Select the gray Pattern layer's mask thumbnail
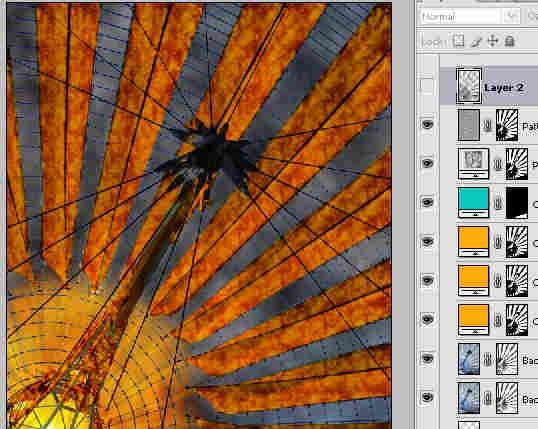This screenshot has height=429, width=538. [507, 125]
